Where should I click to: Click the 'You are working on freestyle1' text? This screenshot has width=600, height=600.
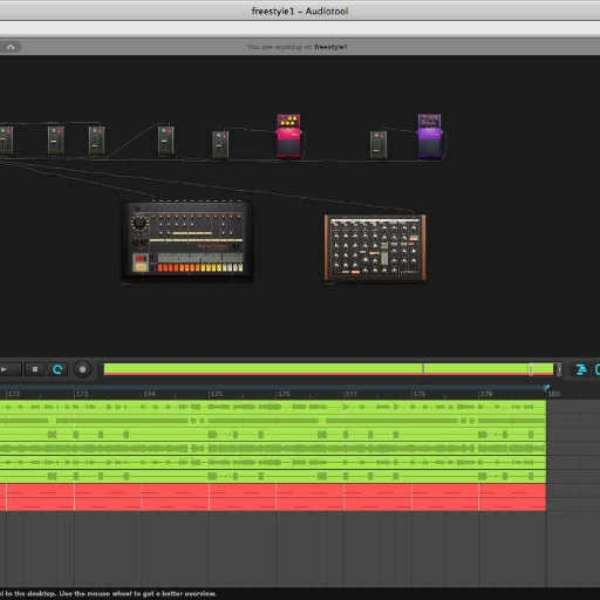tap(297, 47)
